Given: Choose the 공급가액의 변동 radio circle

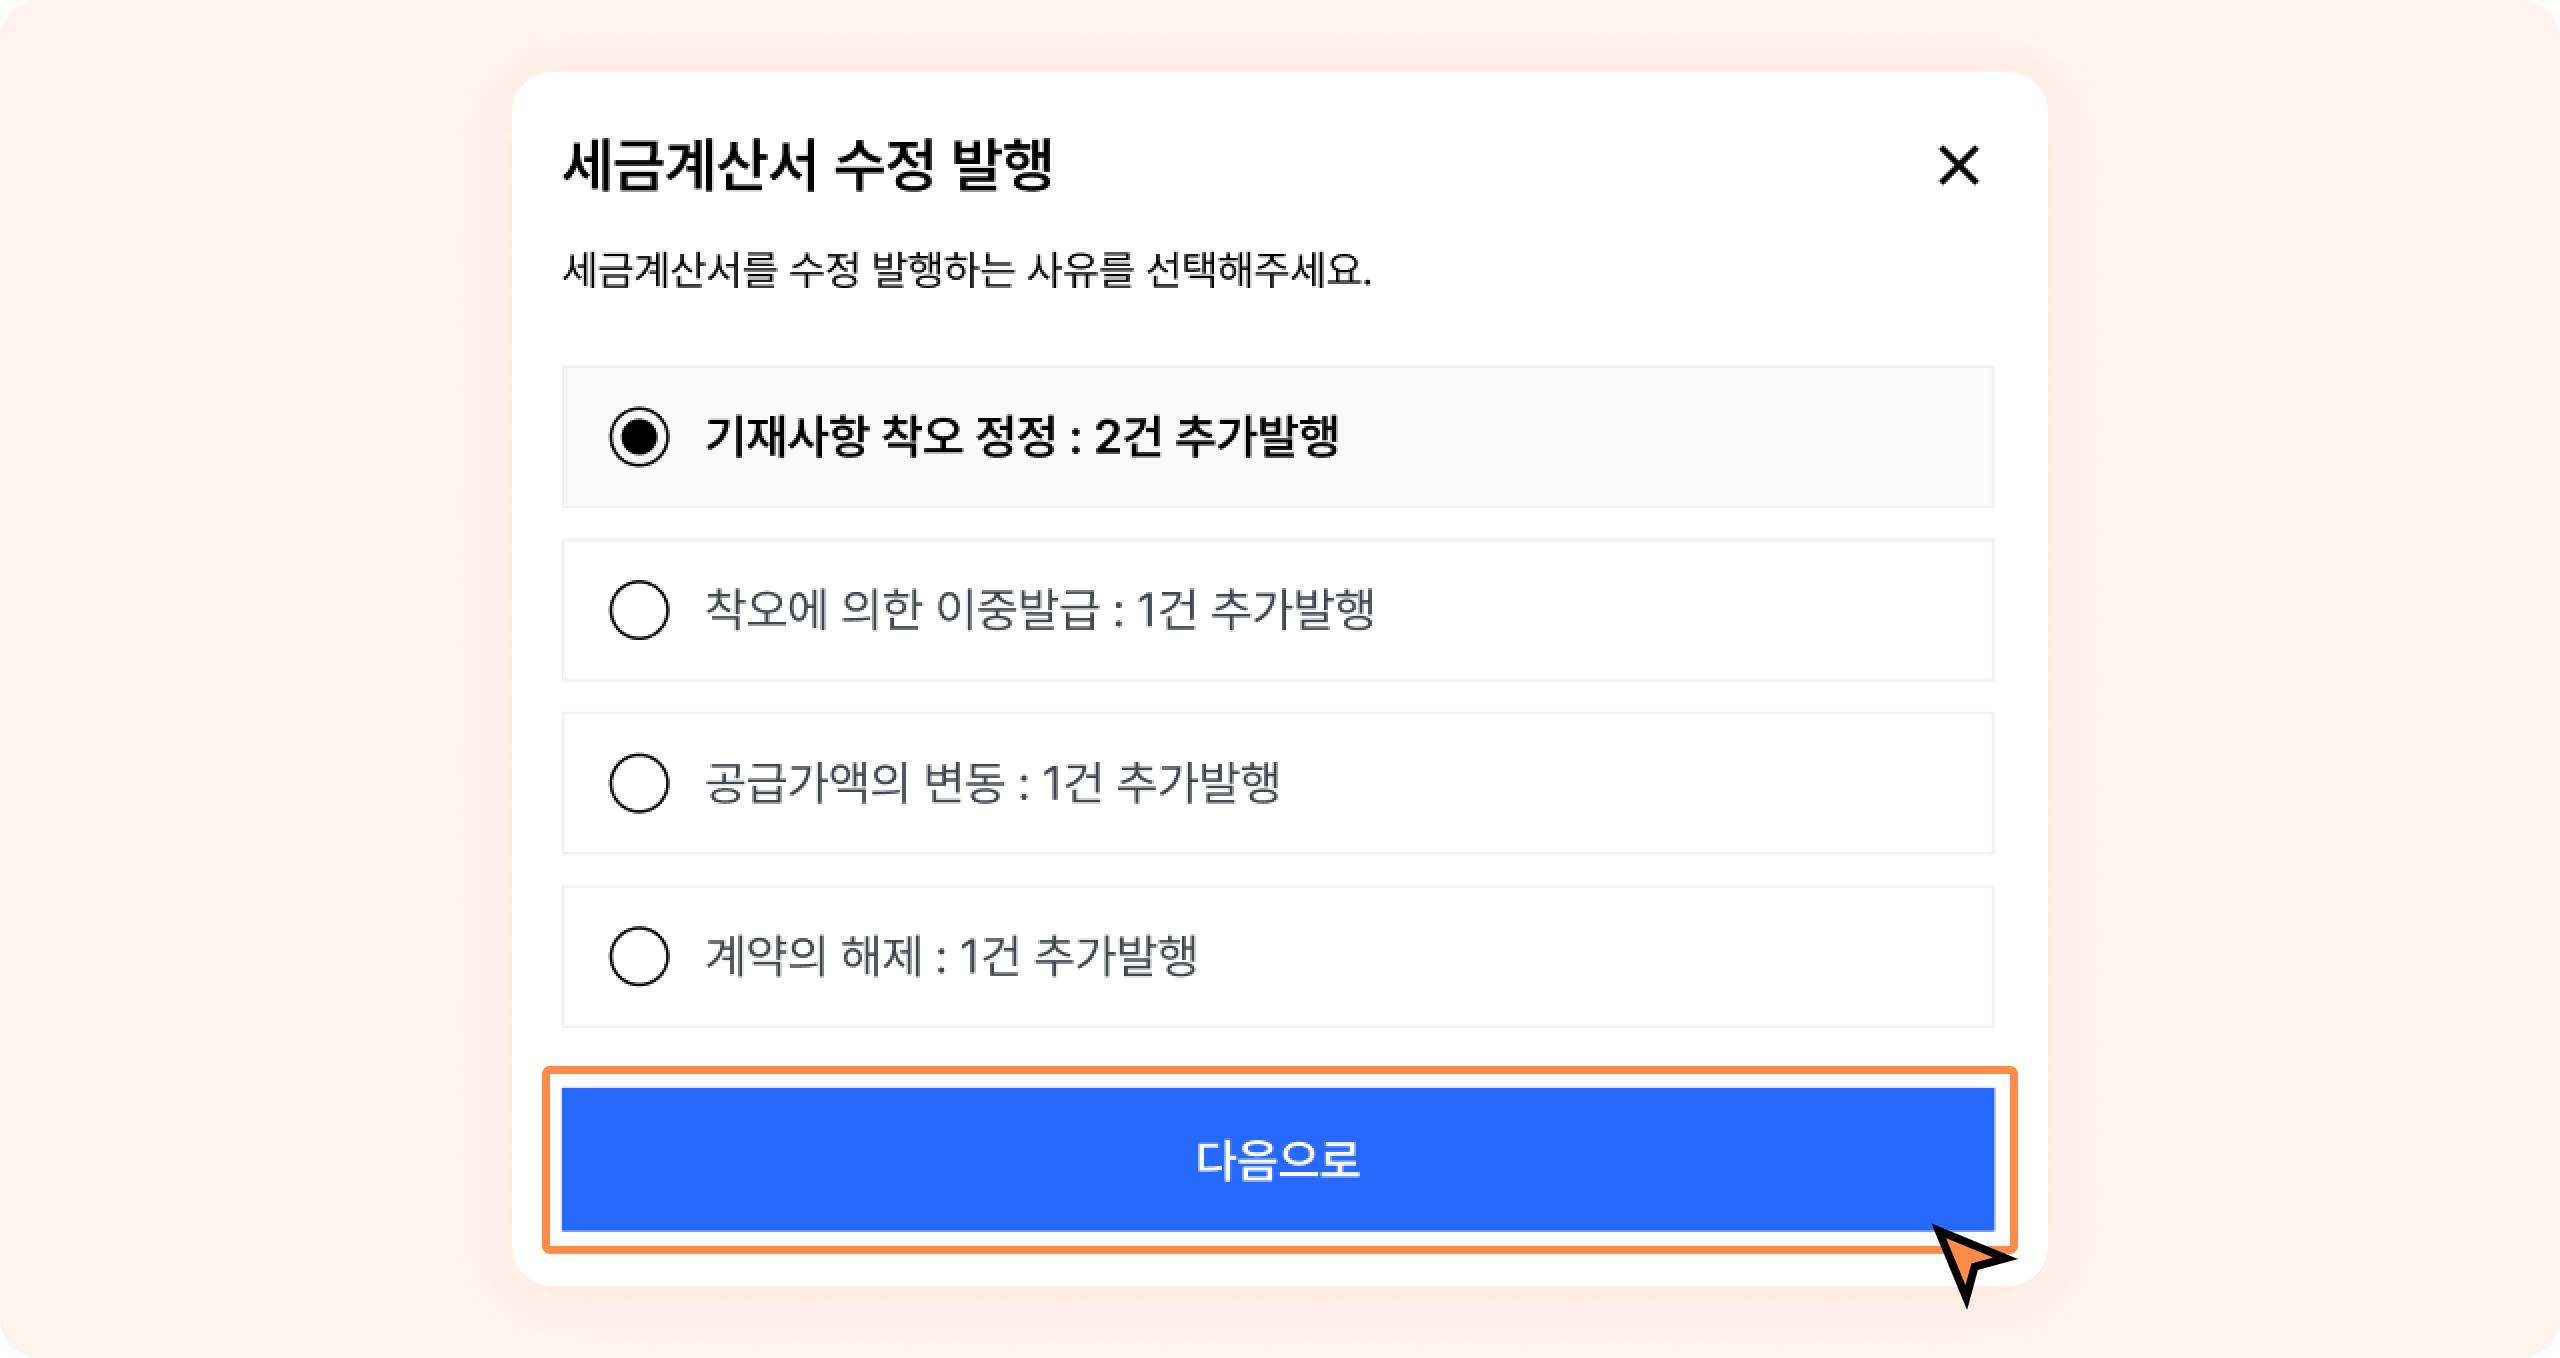Looking at the screenshot, I should pos(639,783).
